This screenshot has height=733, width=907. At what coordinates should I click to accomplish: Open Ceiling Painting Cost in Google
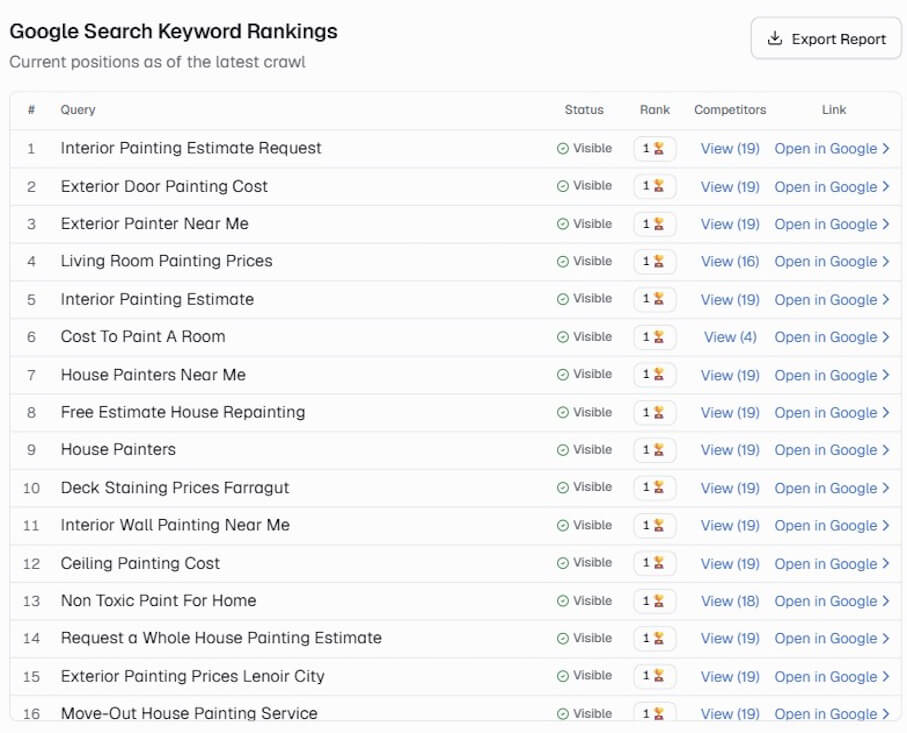[831, 563]
